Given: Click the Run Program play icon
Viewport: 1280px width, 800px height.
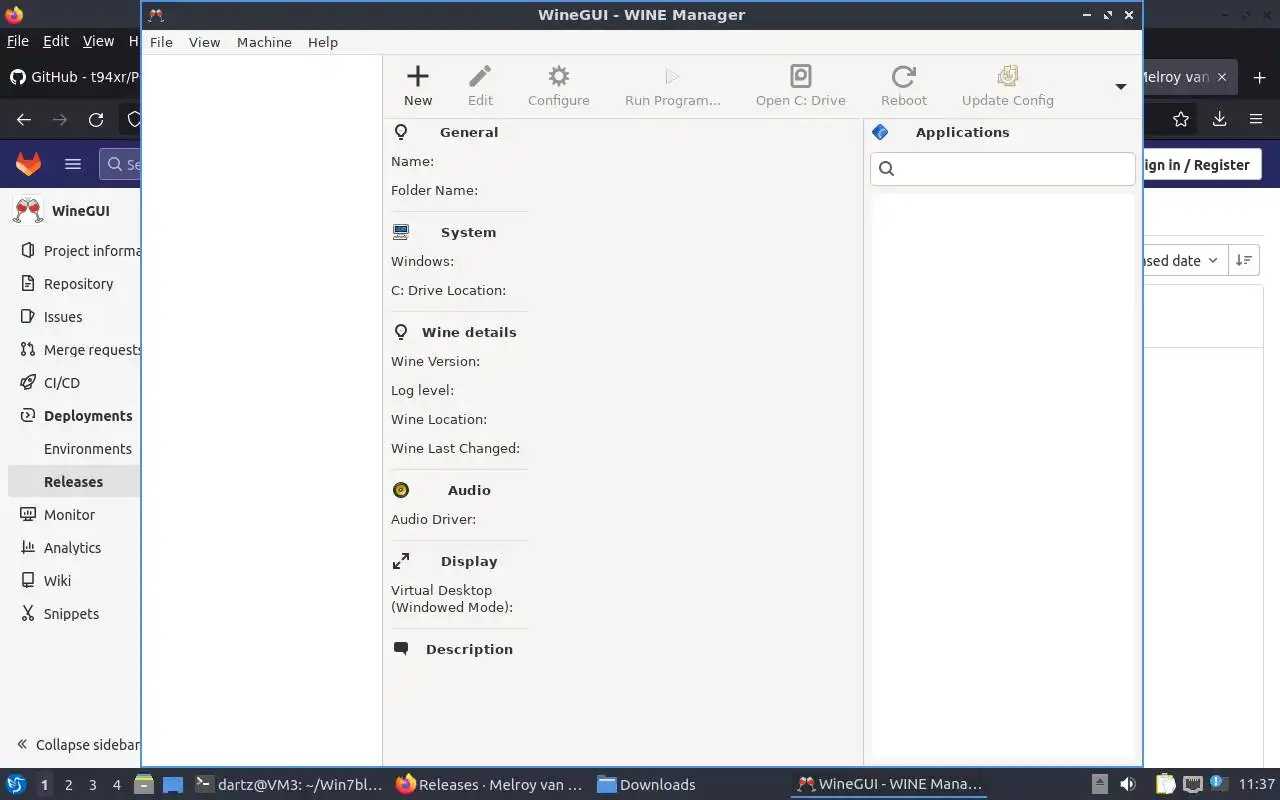Looking at the screenshot, I should click(x=672, y=76).
